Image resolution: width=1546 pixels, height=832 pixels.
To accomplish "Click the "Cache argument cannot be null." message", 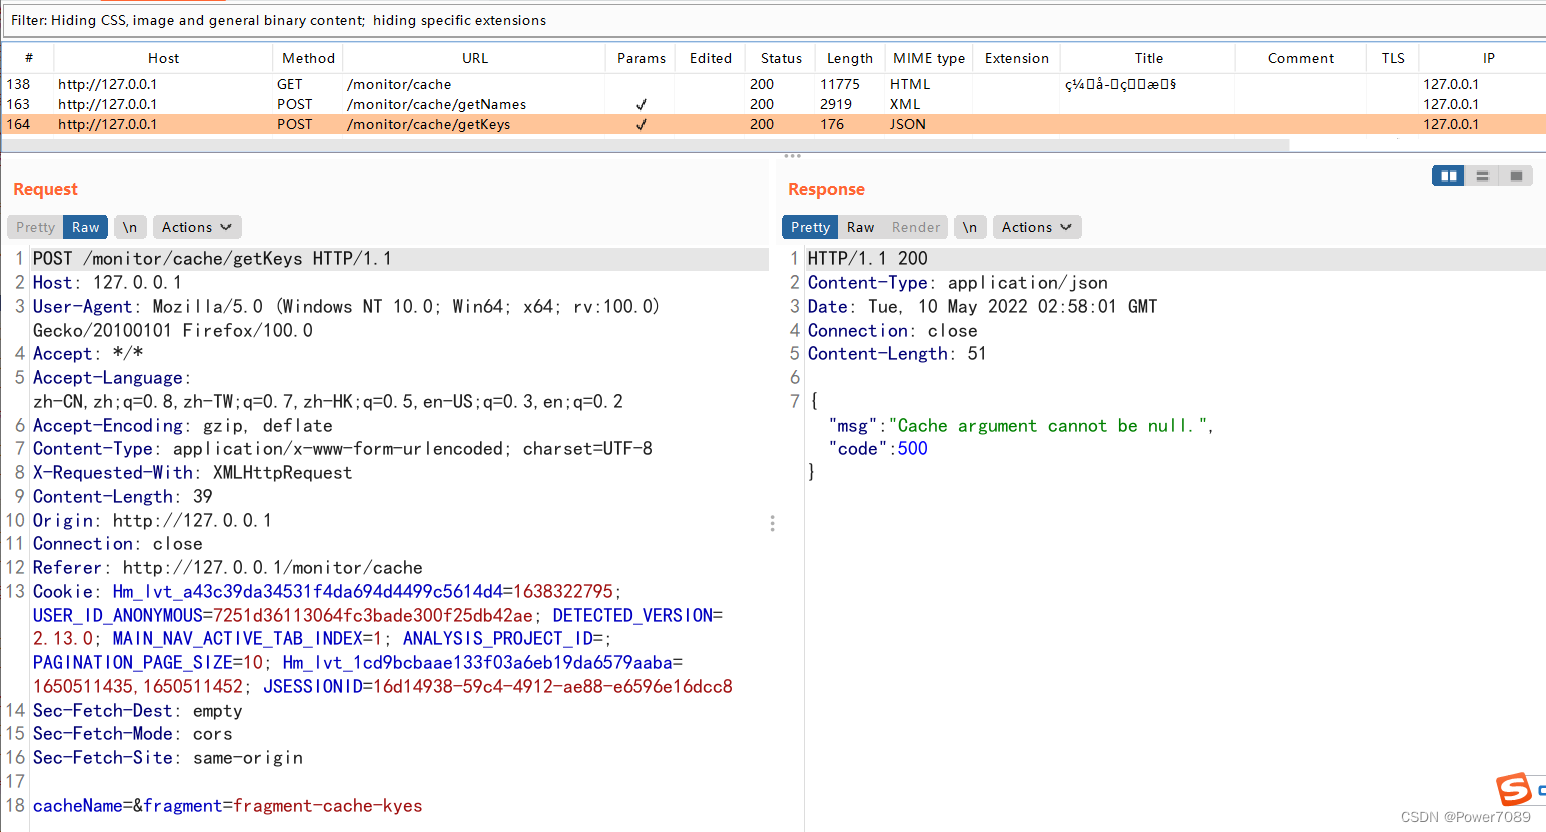I will tap(1047, 426).
